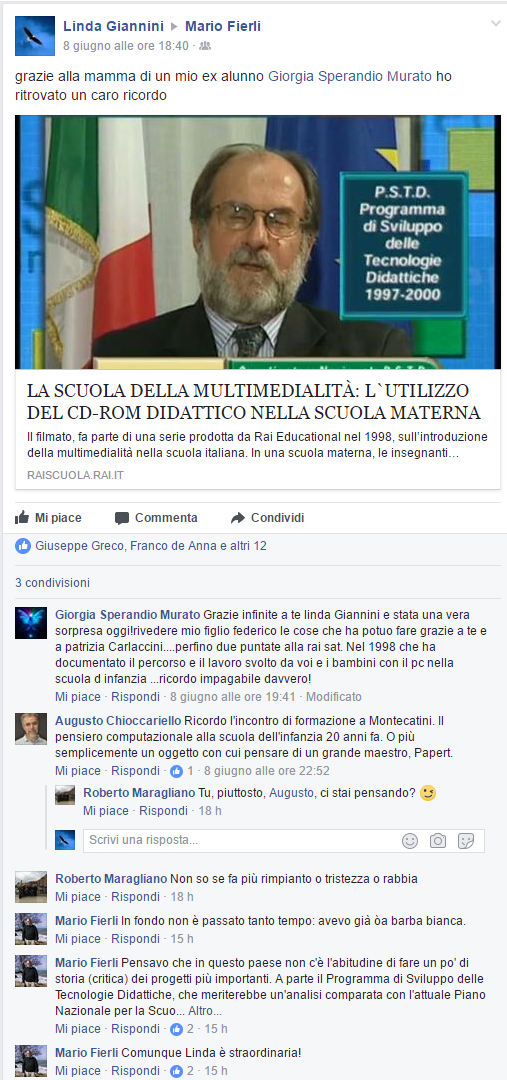Click the audience friends icon next to the post time
Image resolution: width=507 pixels, height=1080 pixels.
pyautogui.click(x=205, y=46)
